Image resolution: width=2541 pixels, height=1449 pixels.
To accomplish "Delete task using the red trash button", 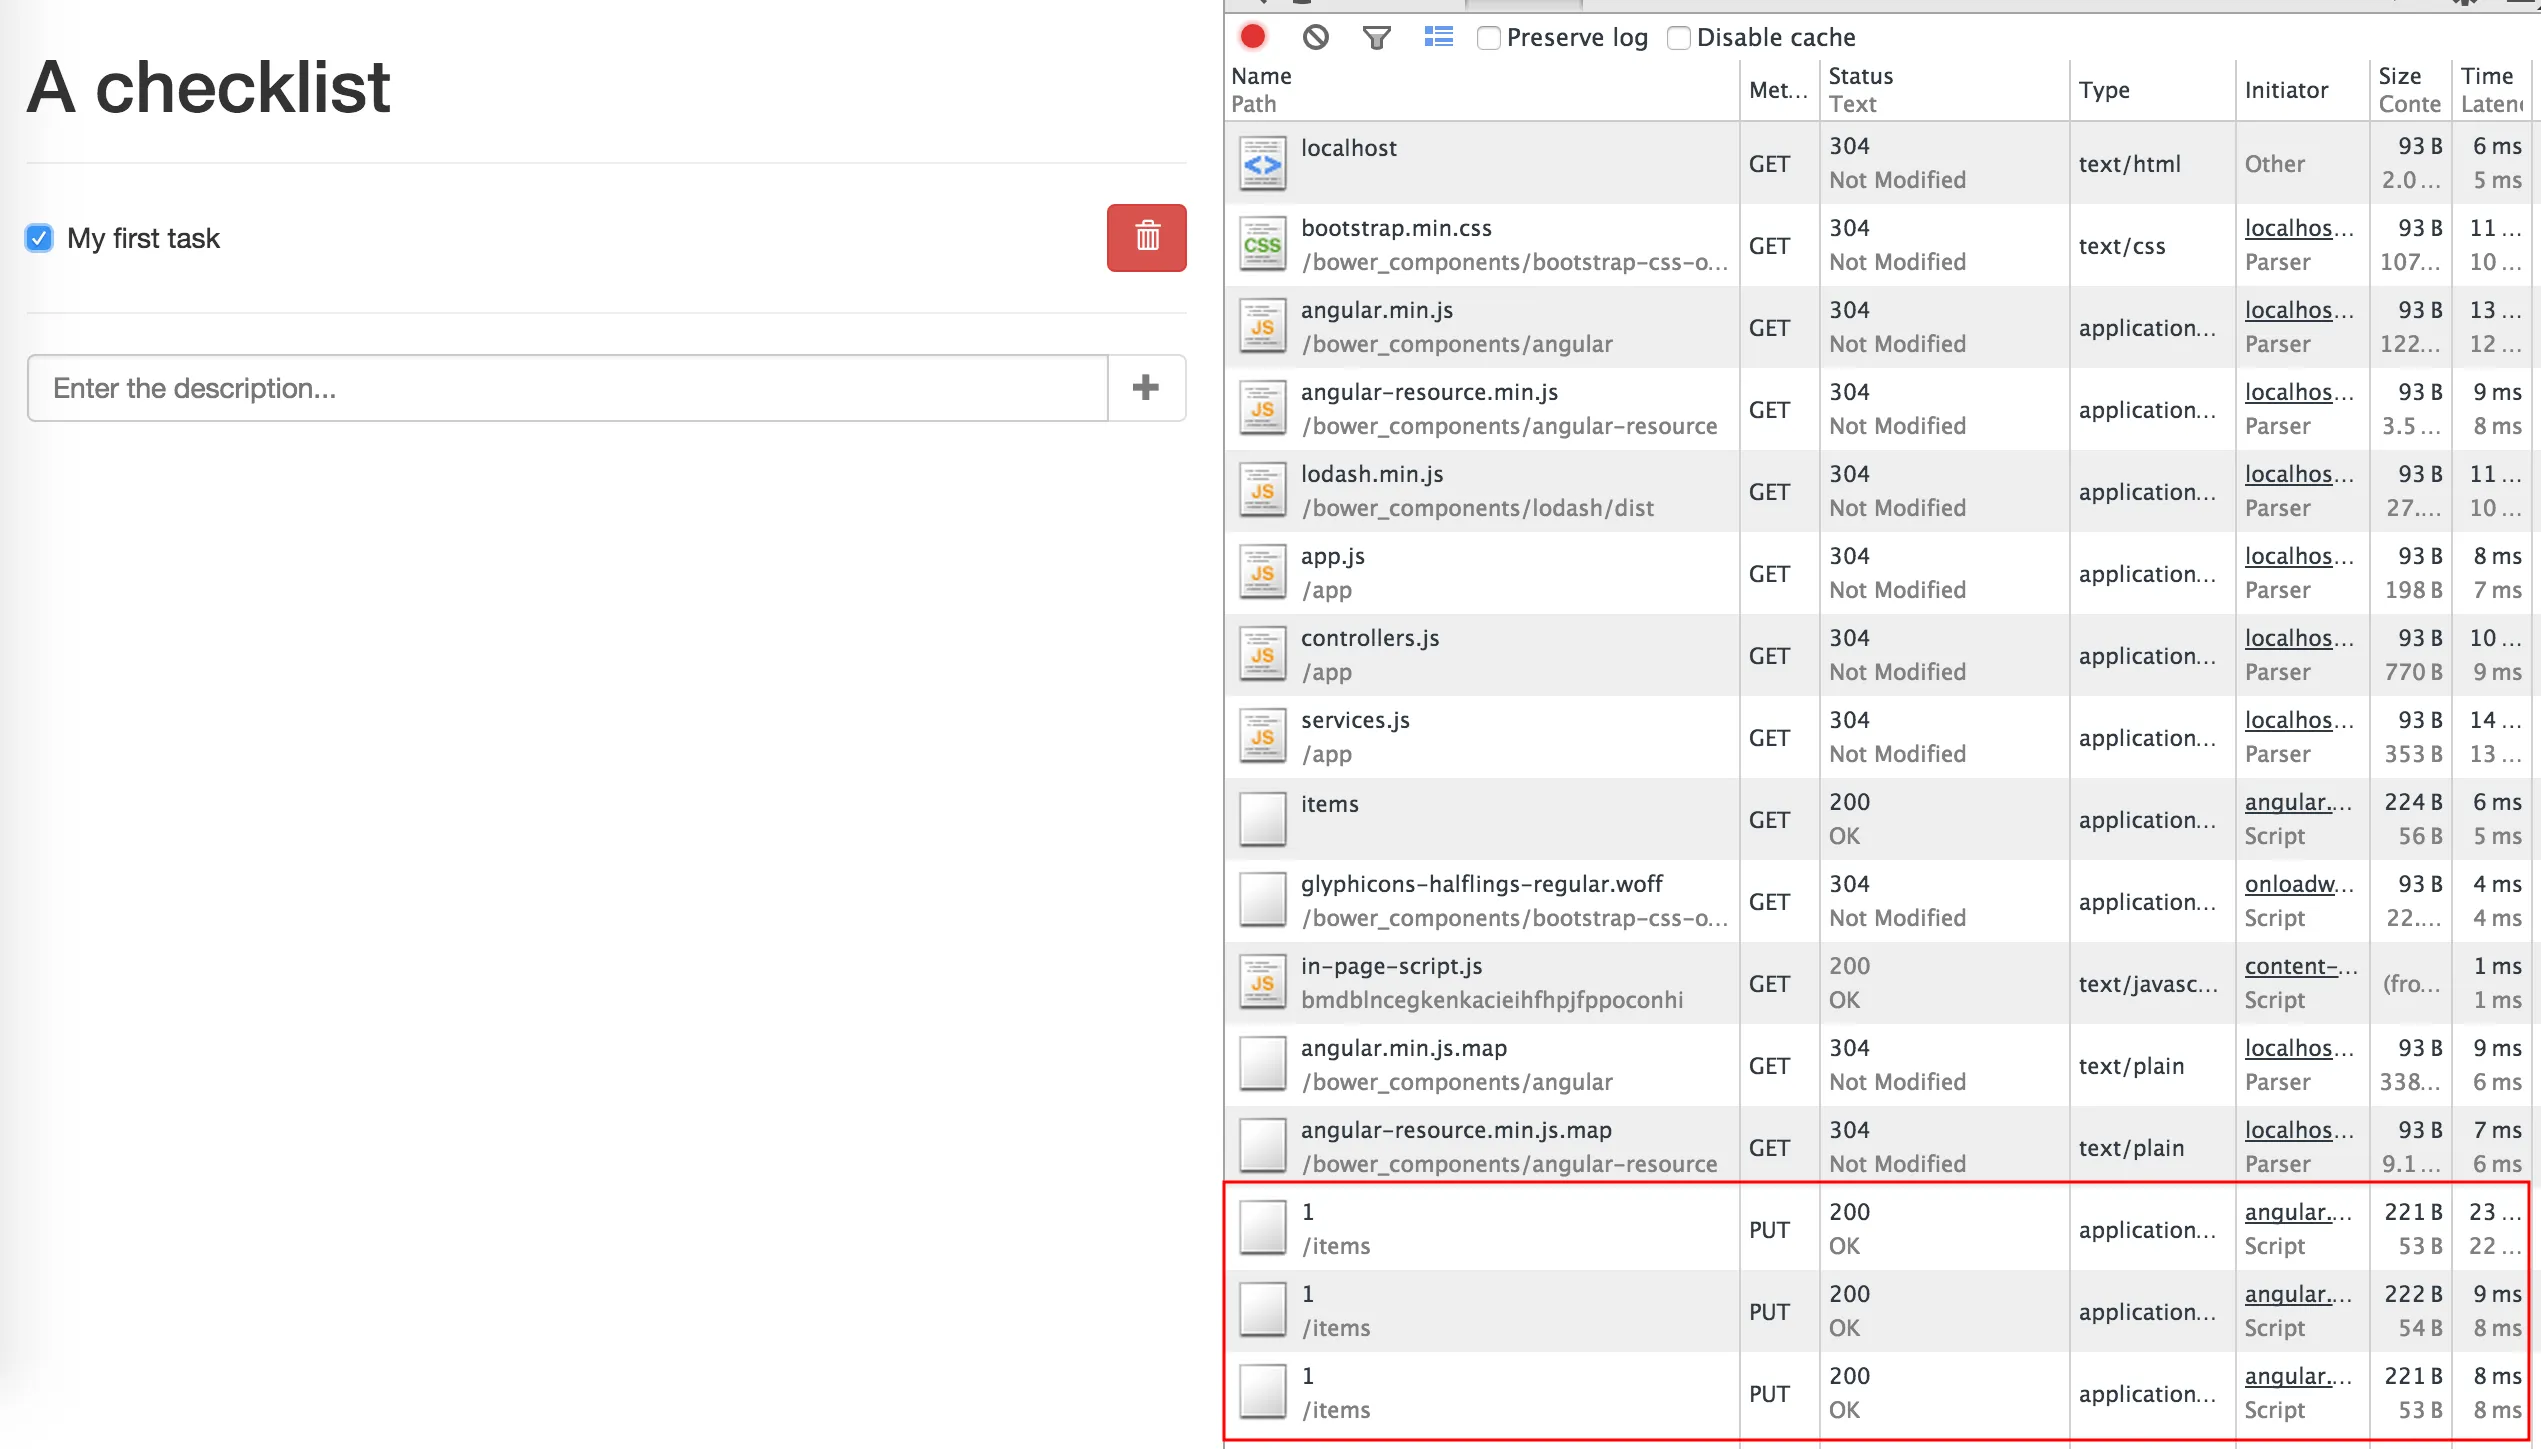I will coord(1146,238).
